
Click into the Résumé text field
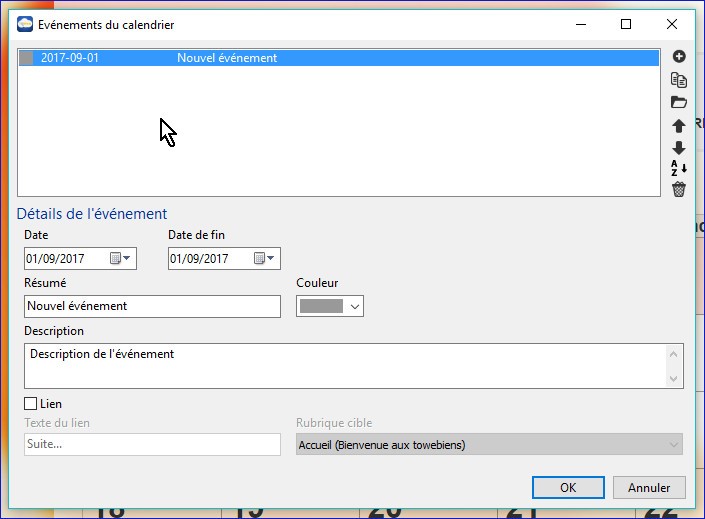click(152, 306)
